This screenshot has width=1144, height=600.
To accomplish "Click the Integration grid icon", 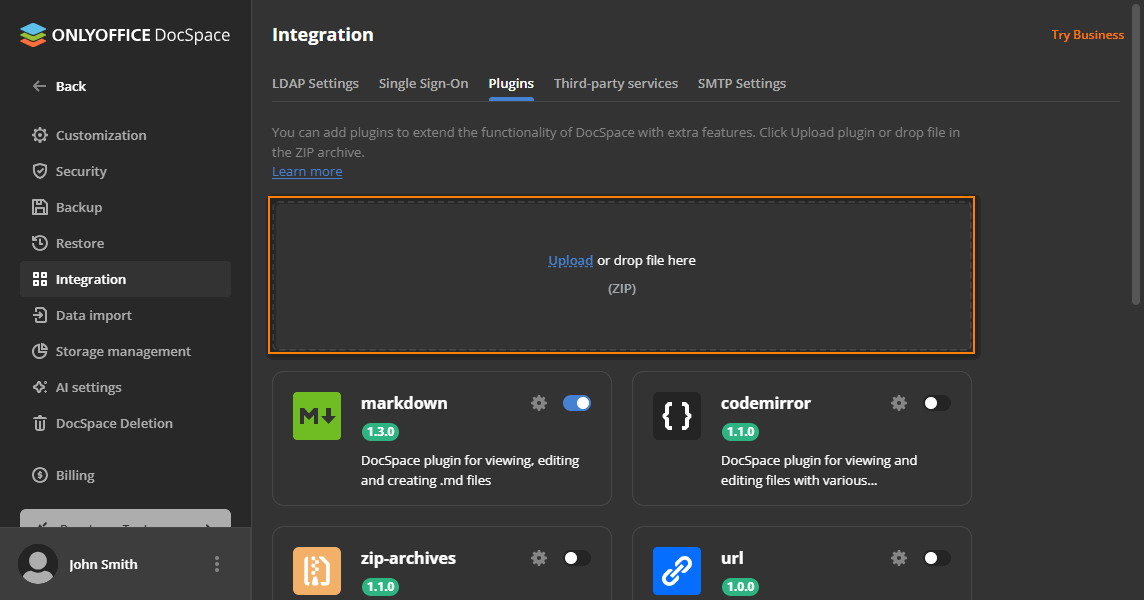I will pos(39,279).
